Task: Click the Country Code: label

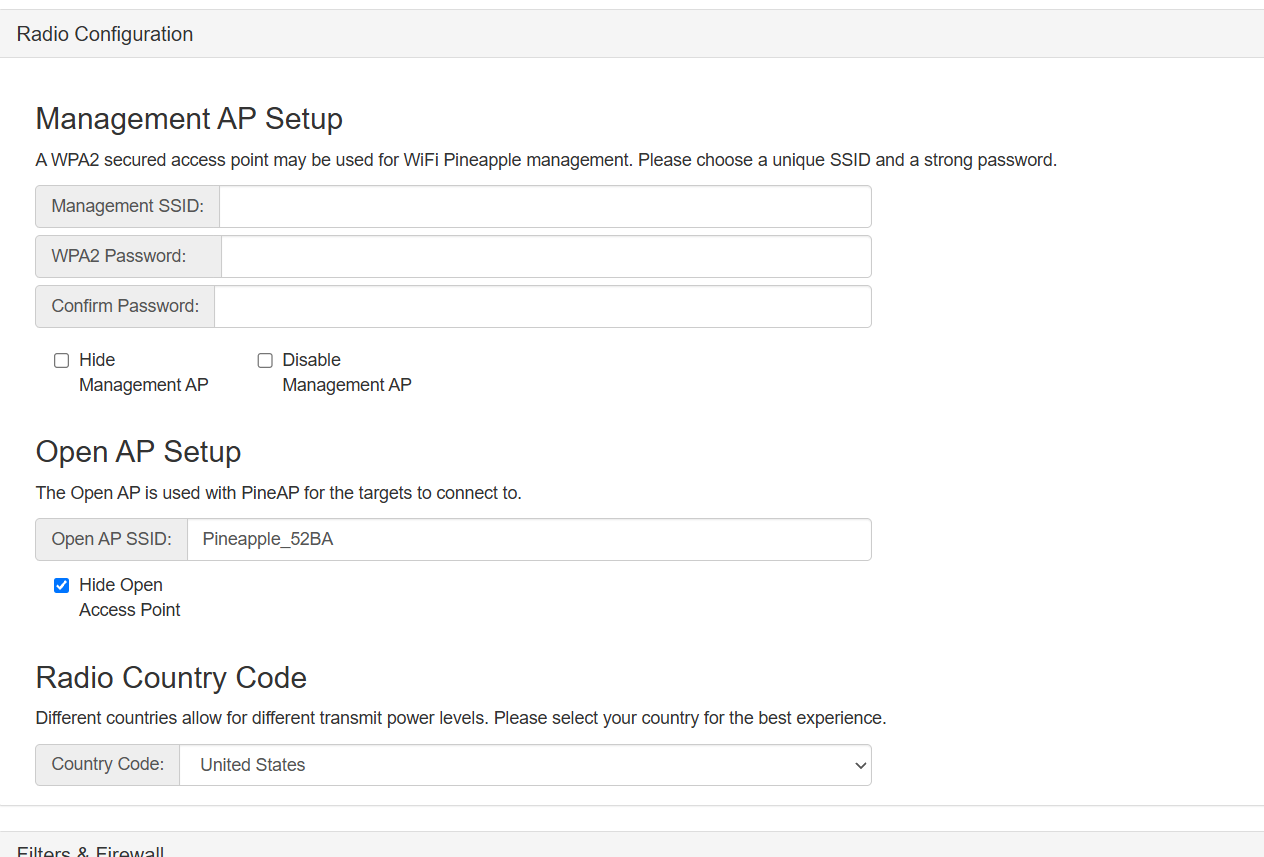Action: (108, 765)
